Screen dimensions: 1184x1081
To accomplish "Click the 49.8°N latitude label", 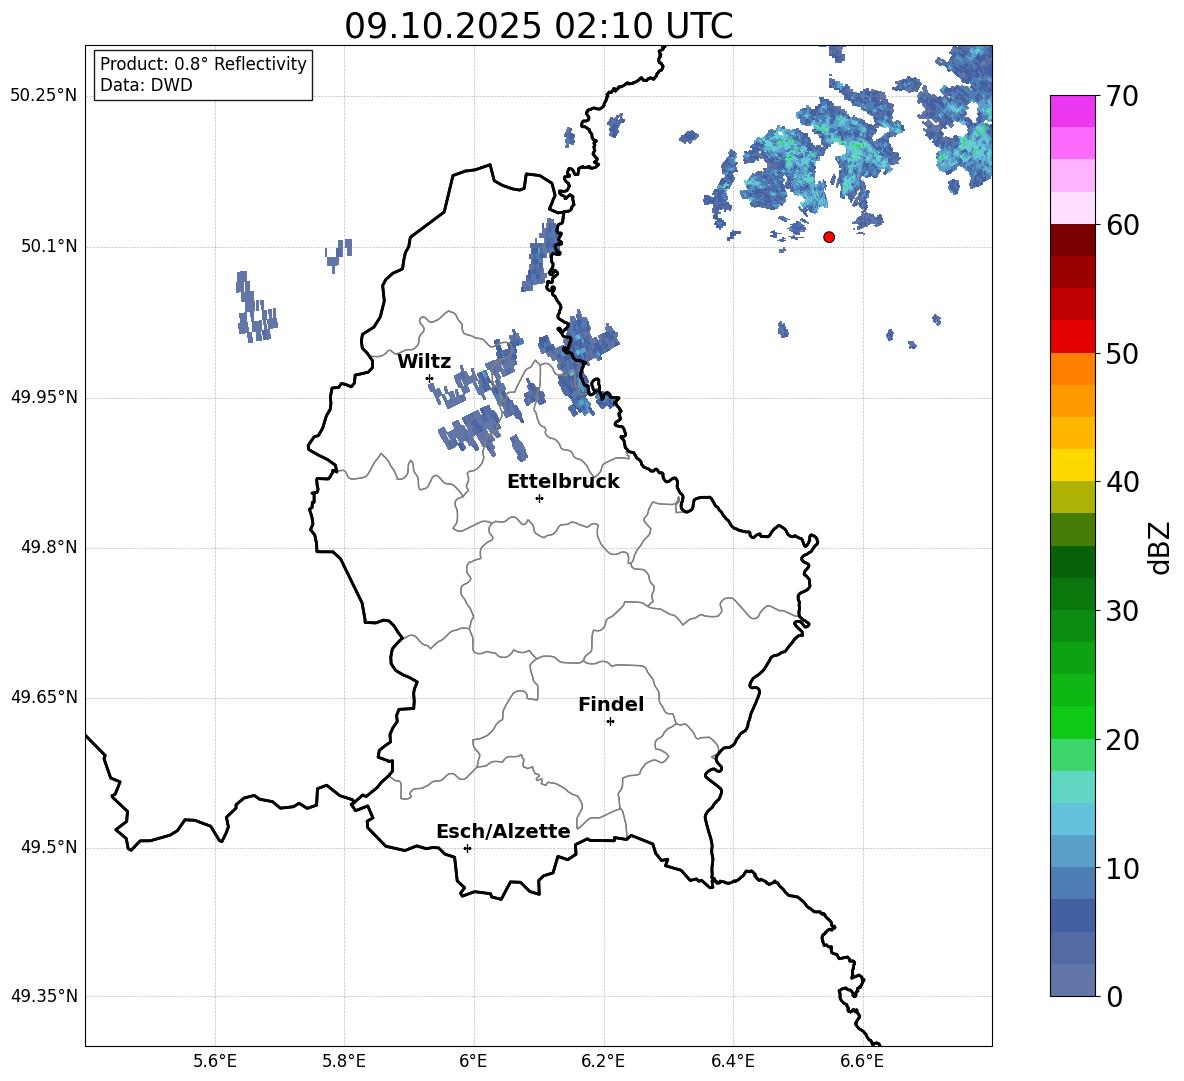I will (49, 547).
